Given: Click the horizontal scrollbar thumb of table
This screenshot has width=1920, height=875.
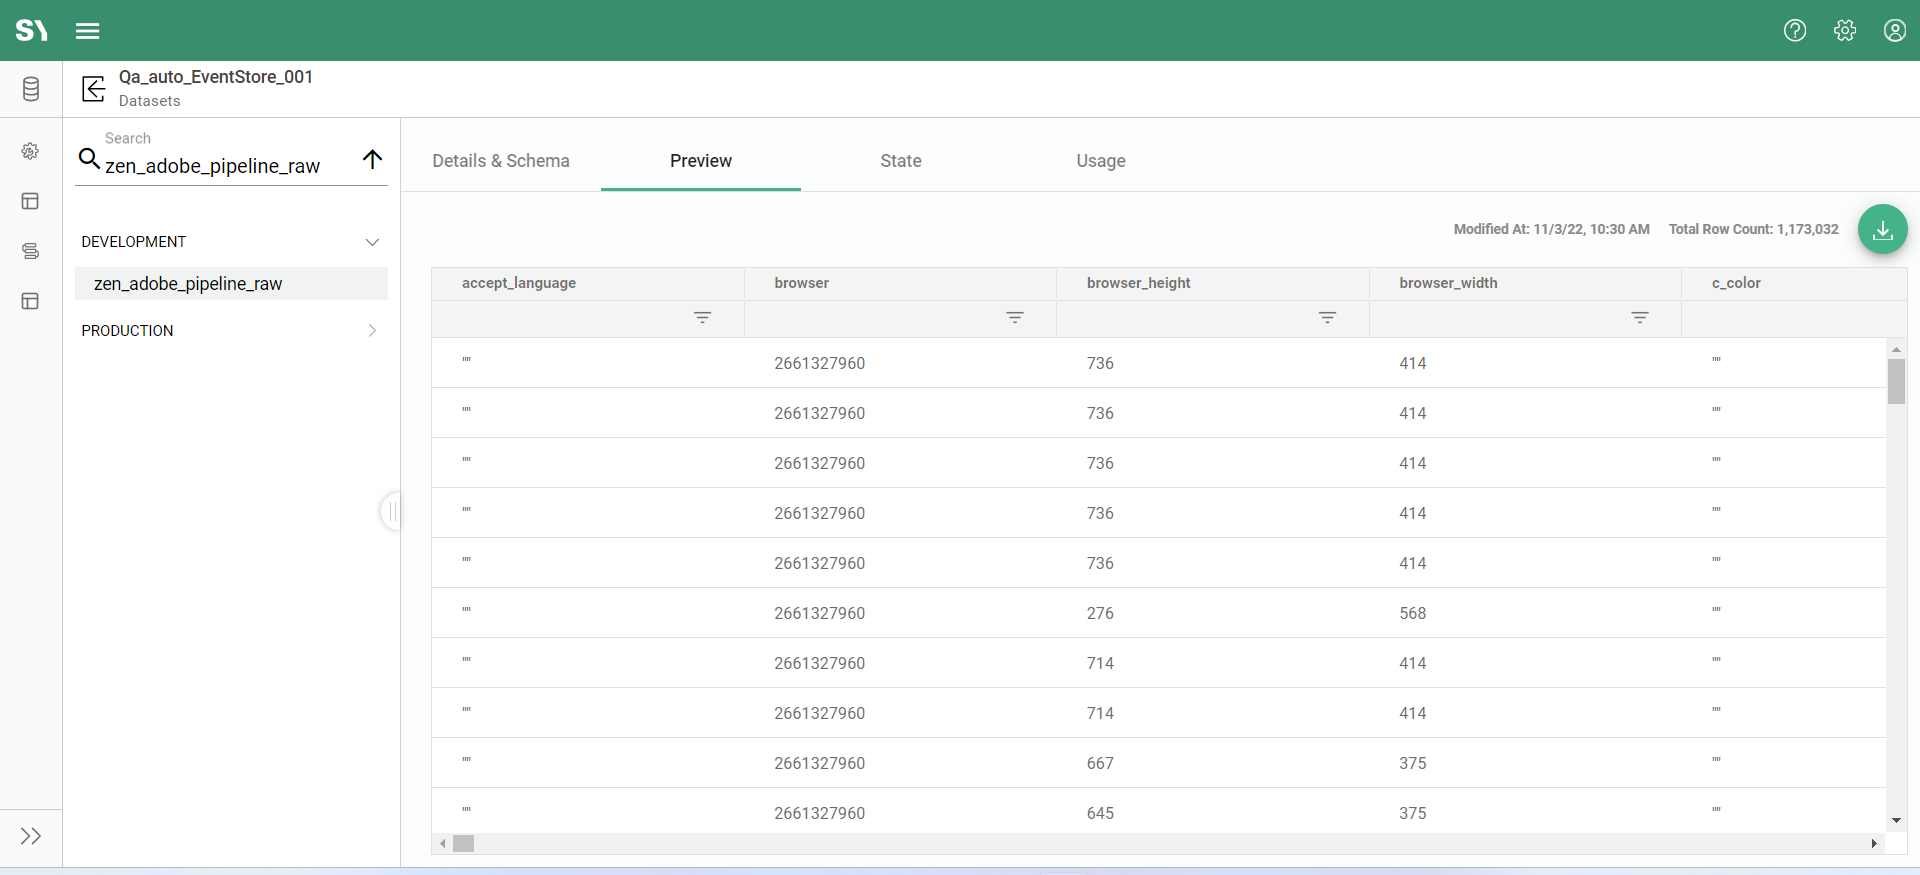Looking at the screenshot, I should point(463,844).
